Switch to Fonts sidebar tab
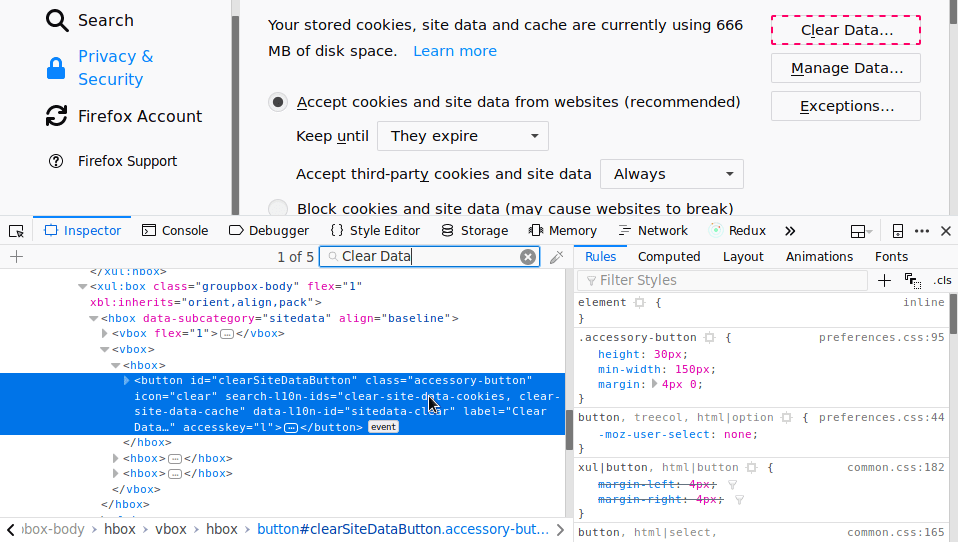 point(891,257)
